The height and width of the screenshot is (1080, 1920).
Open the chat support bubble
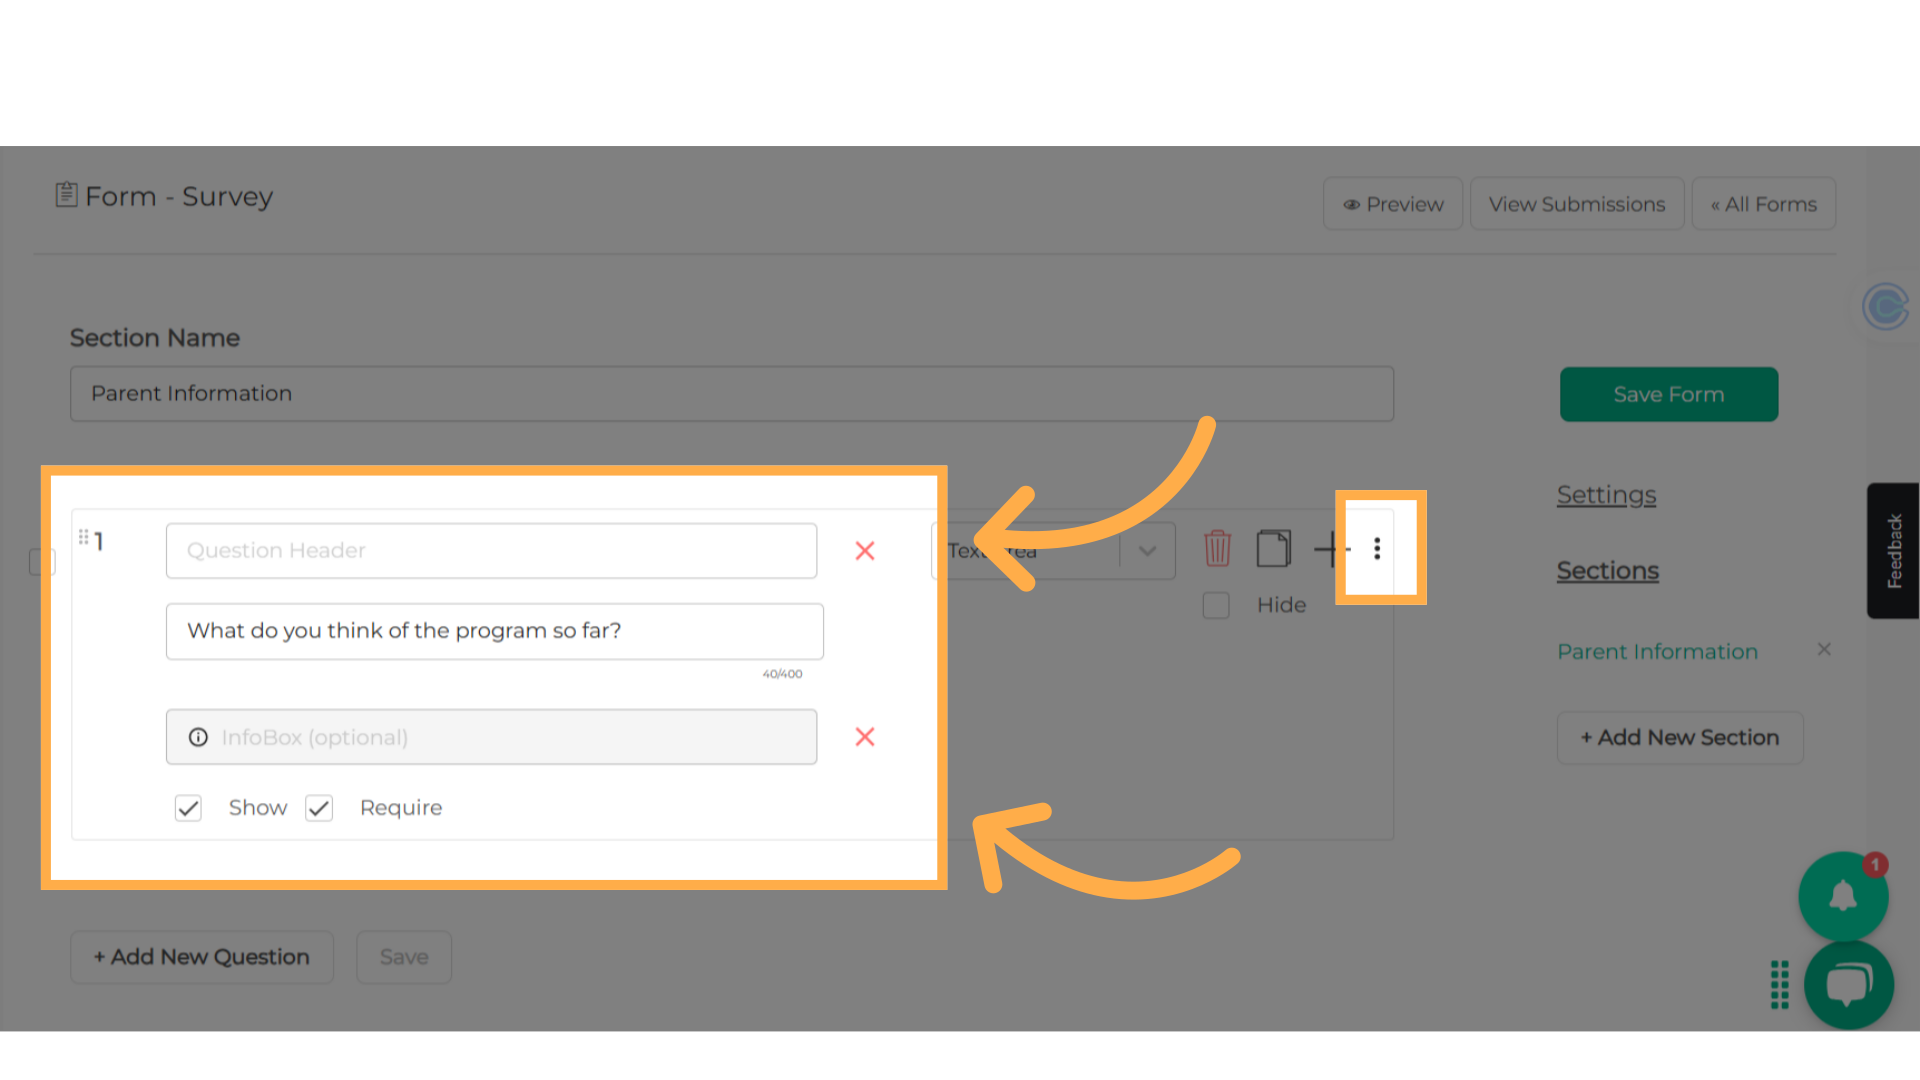[x=1849, y=985]
